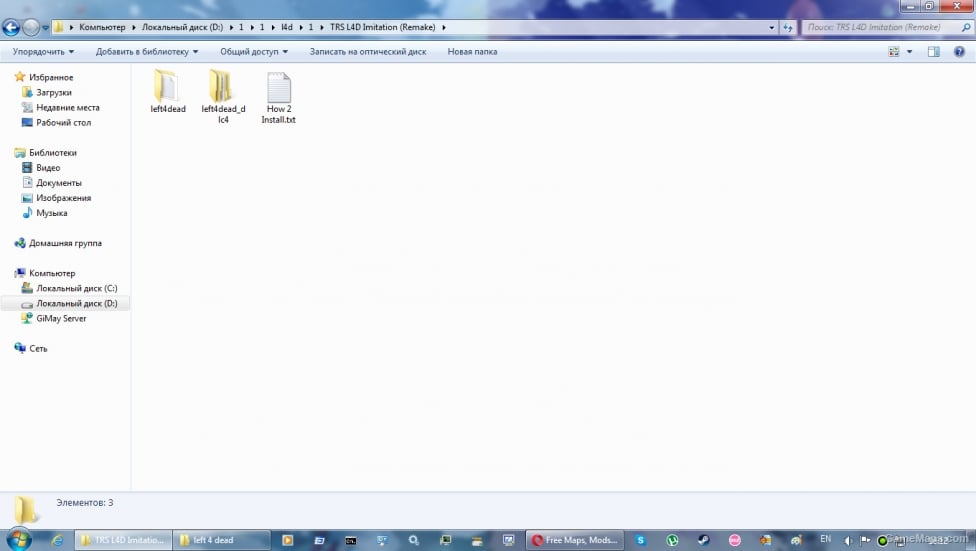Image resolution: width=976 pixels, height=551 pixels.
Task: Open the Видео library
Action: point(48,167)
